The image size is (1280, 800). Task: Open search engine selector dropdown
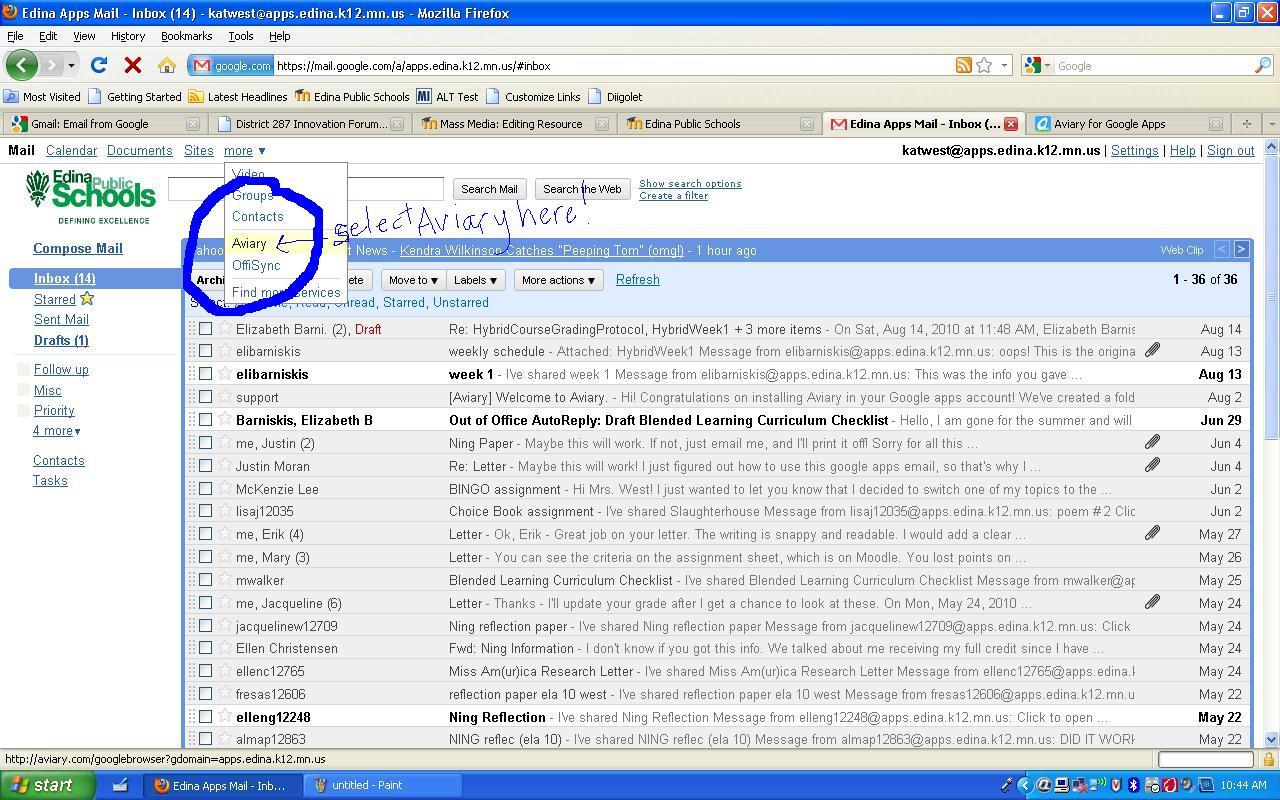pyautogui.click(x=1038, y=65)
